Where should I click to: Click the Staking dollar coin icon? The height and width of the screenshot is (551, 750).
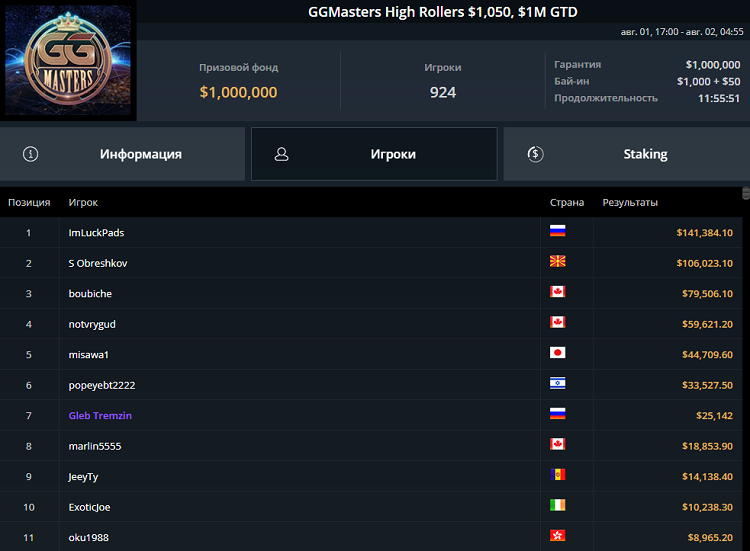coord(535,154)
